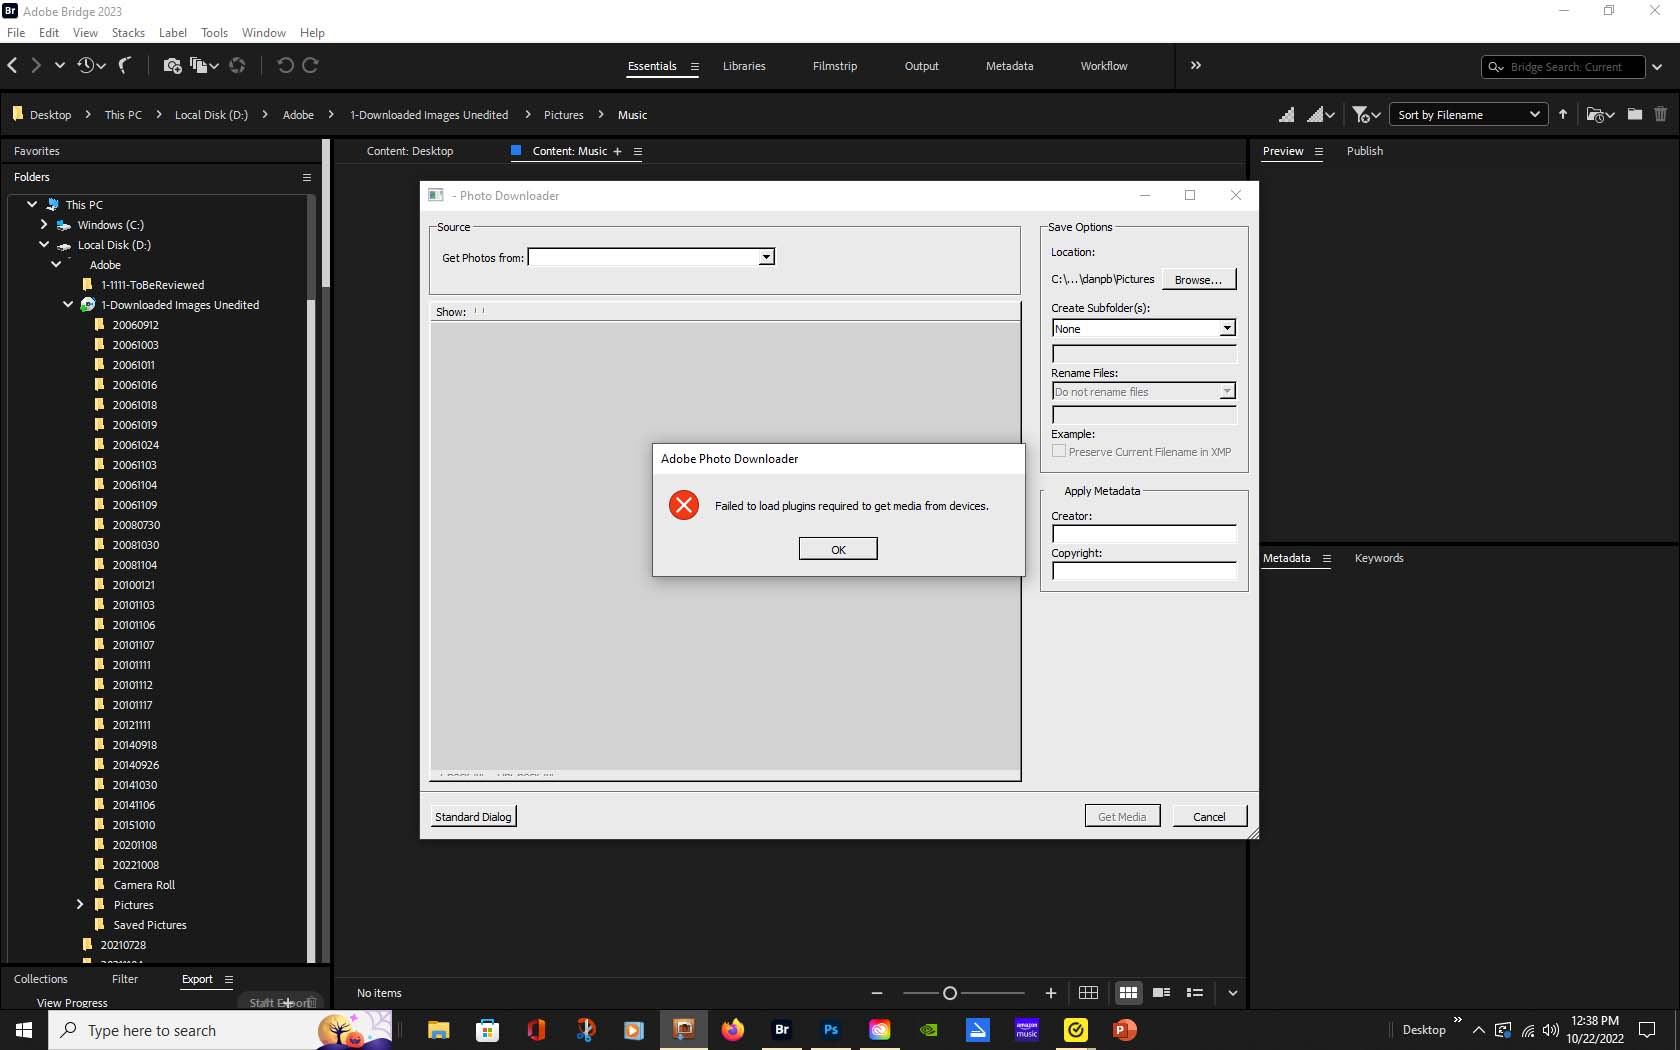This screenshot has height=1050, width=1680.
Task: Open the Folders panel menu icon
Action: point(307,177)
